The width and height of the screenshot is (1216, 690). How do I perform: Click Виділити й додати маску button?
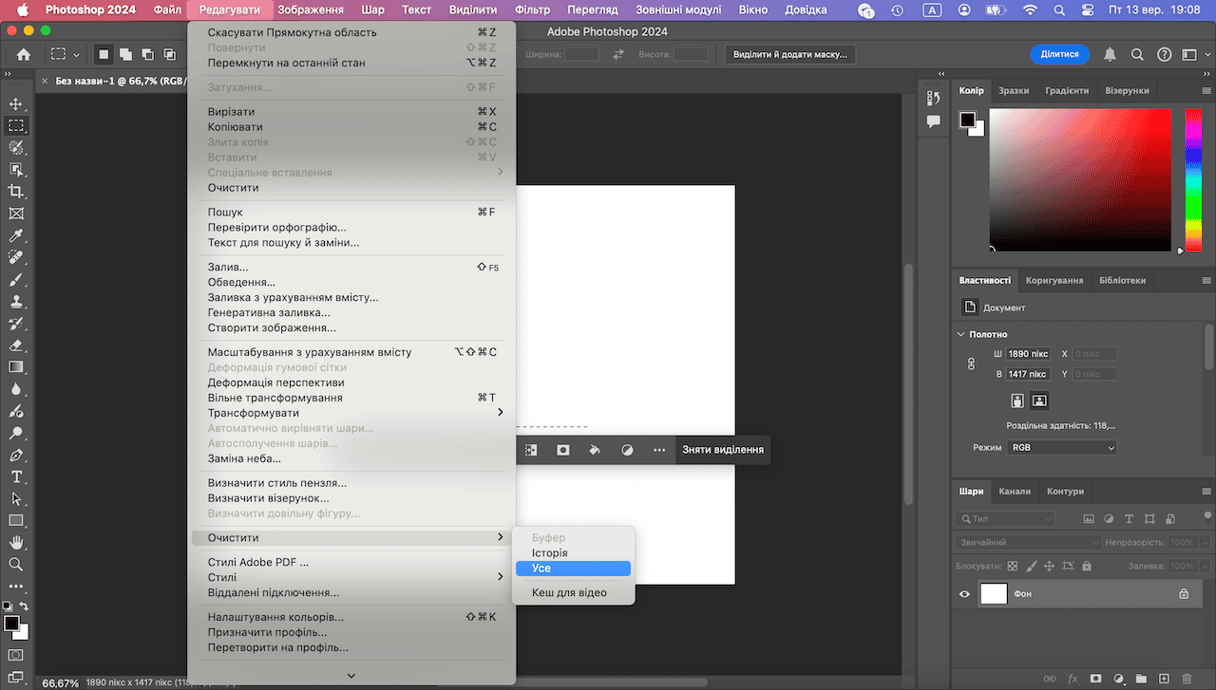tap(790, 54)
